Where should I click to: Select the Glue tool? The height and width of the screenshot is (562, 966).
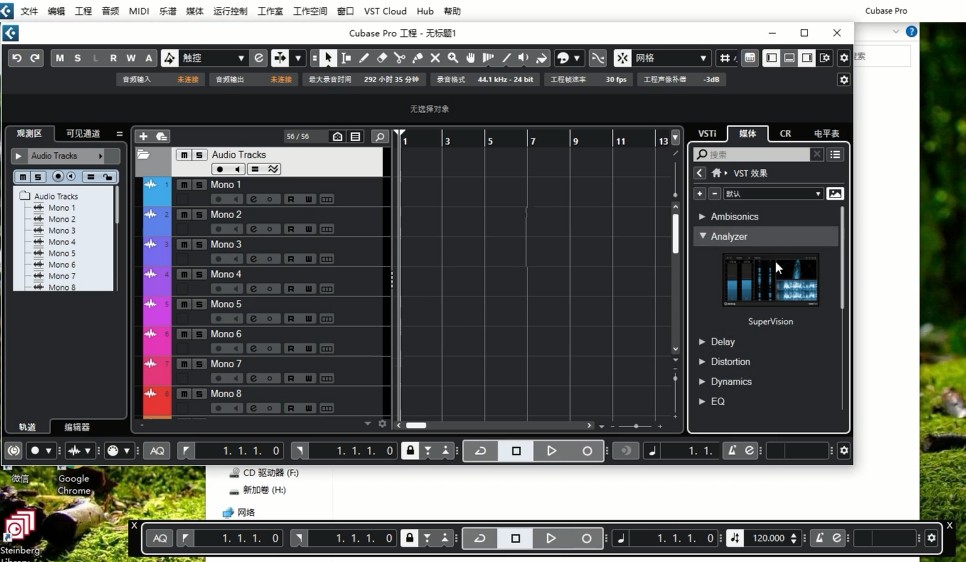tap(418, 58)
